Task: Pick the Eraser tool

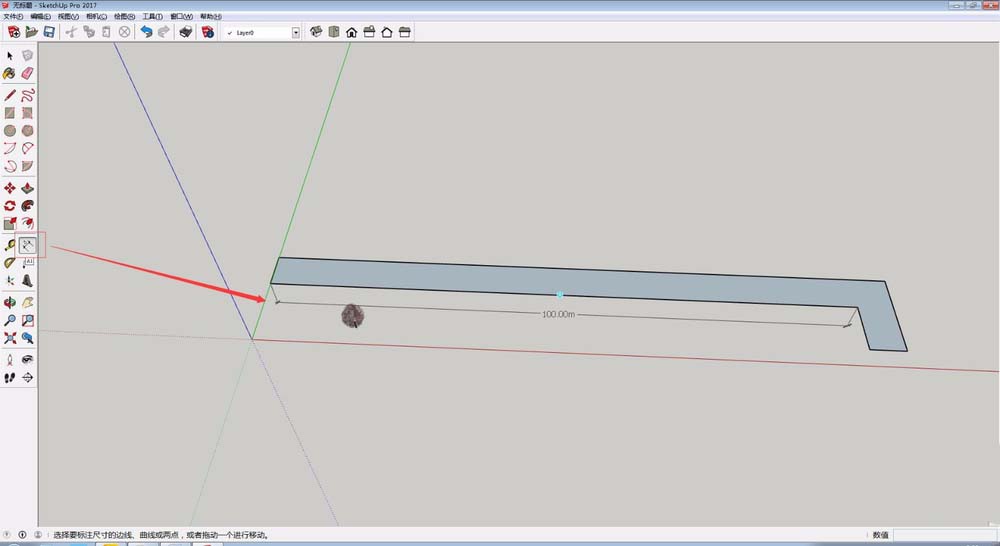Action: click(x=28, y=74)
